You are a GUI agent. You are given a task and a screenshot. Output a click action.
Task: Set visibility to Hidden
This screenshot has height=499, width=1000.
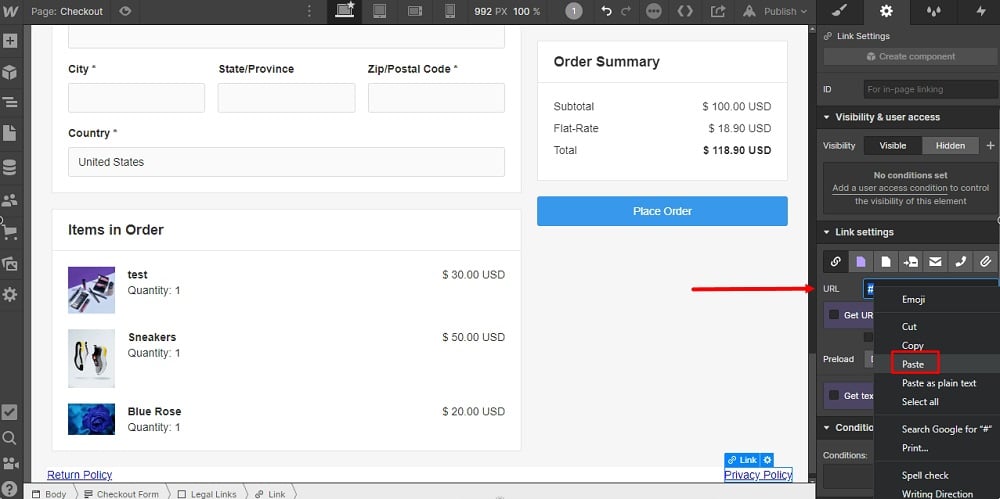[x=950, y=145]
